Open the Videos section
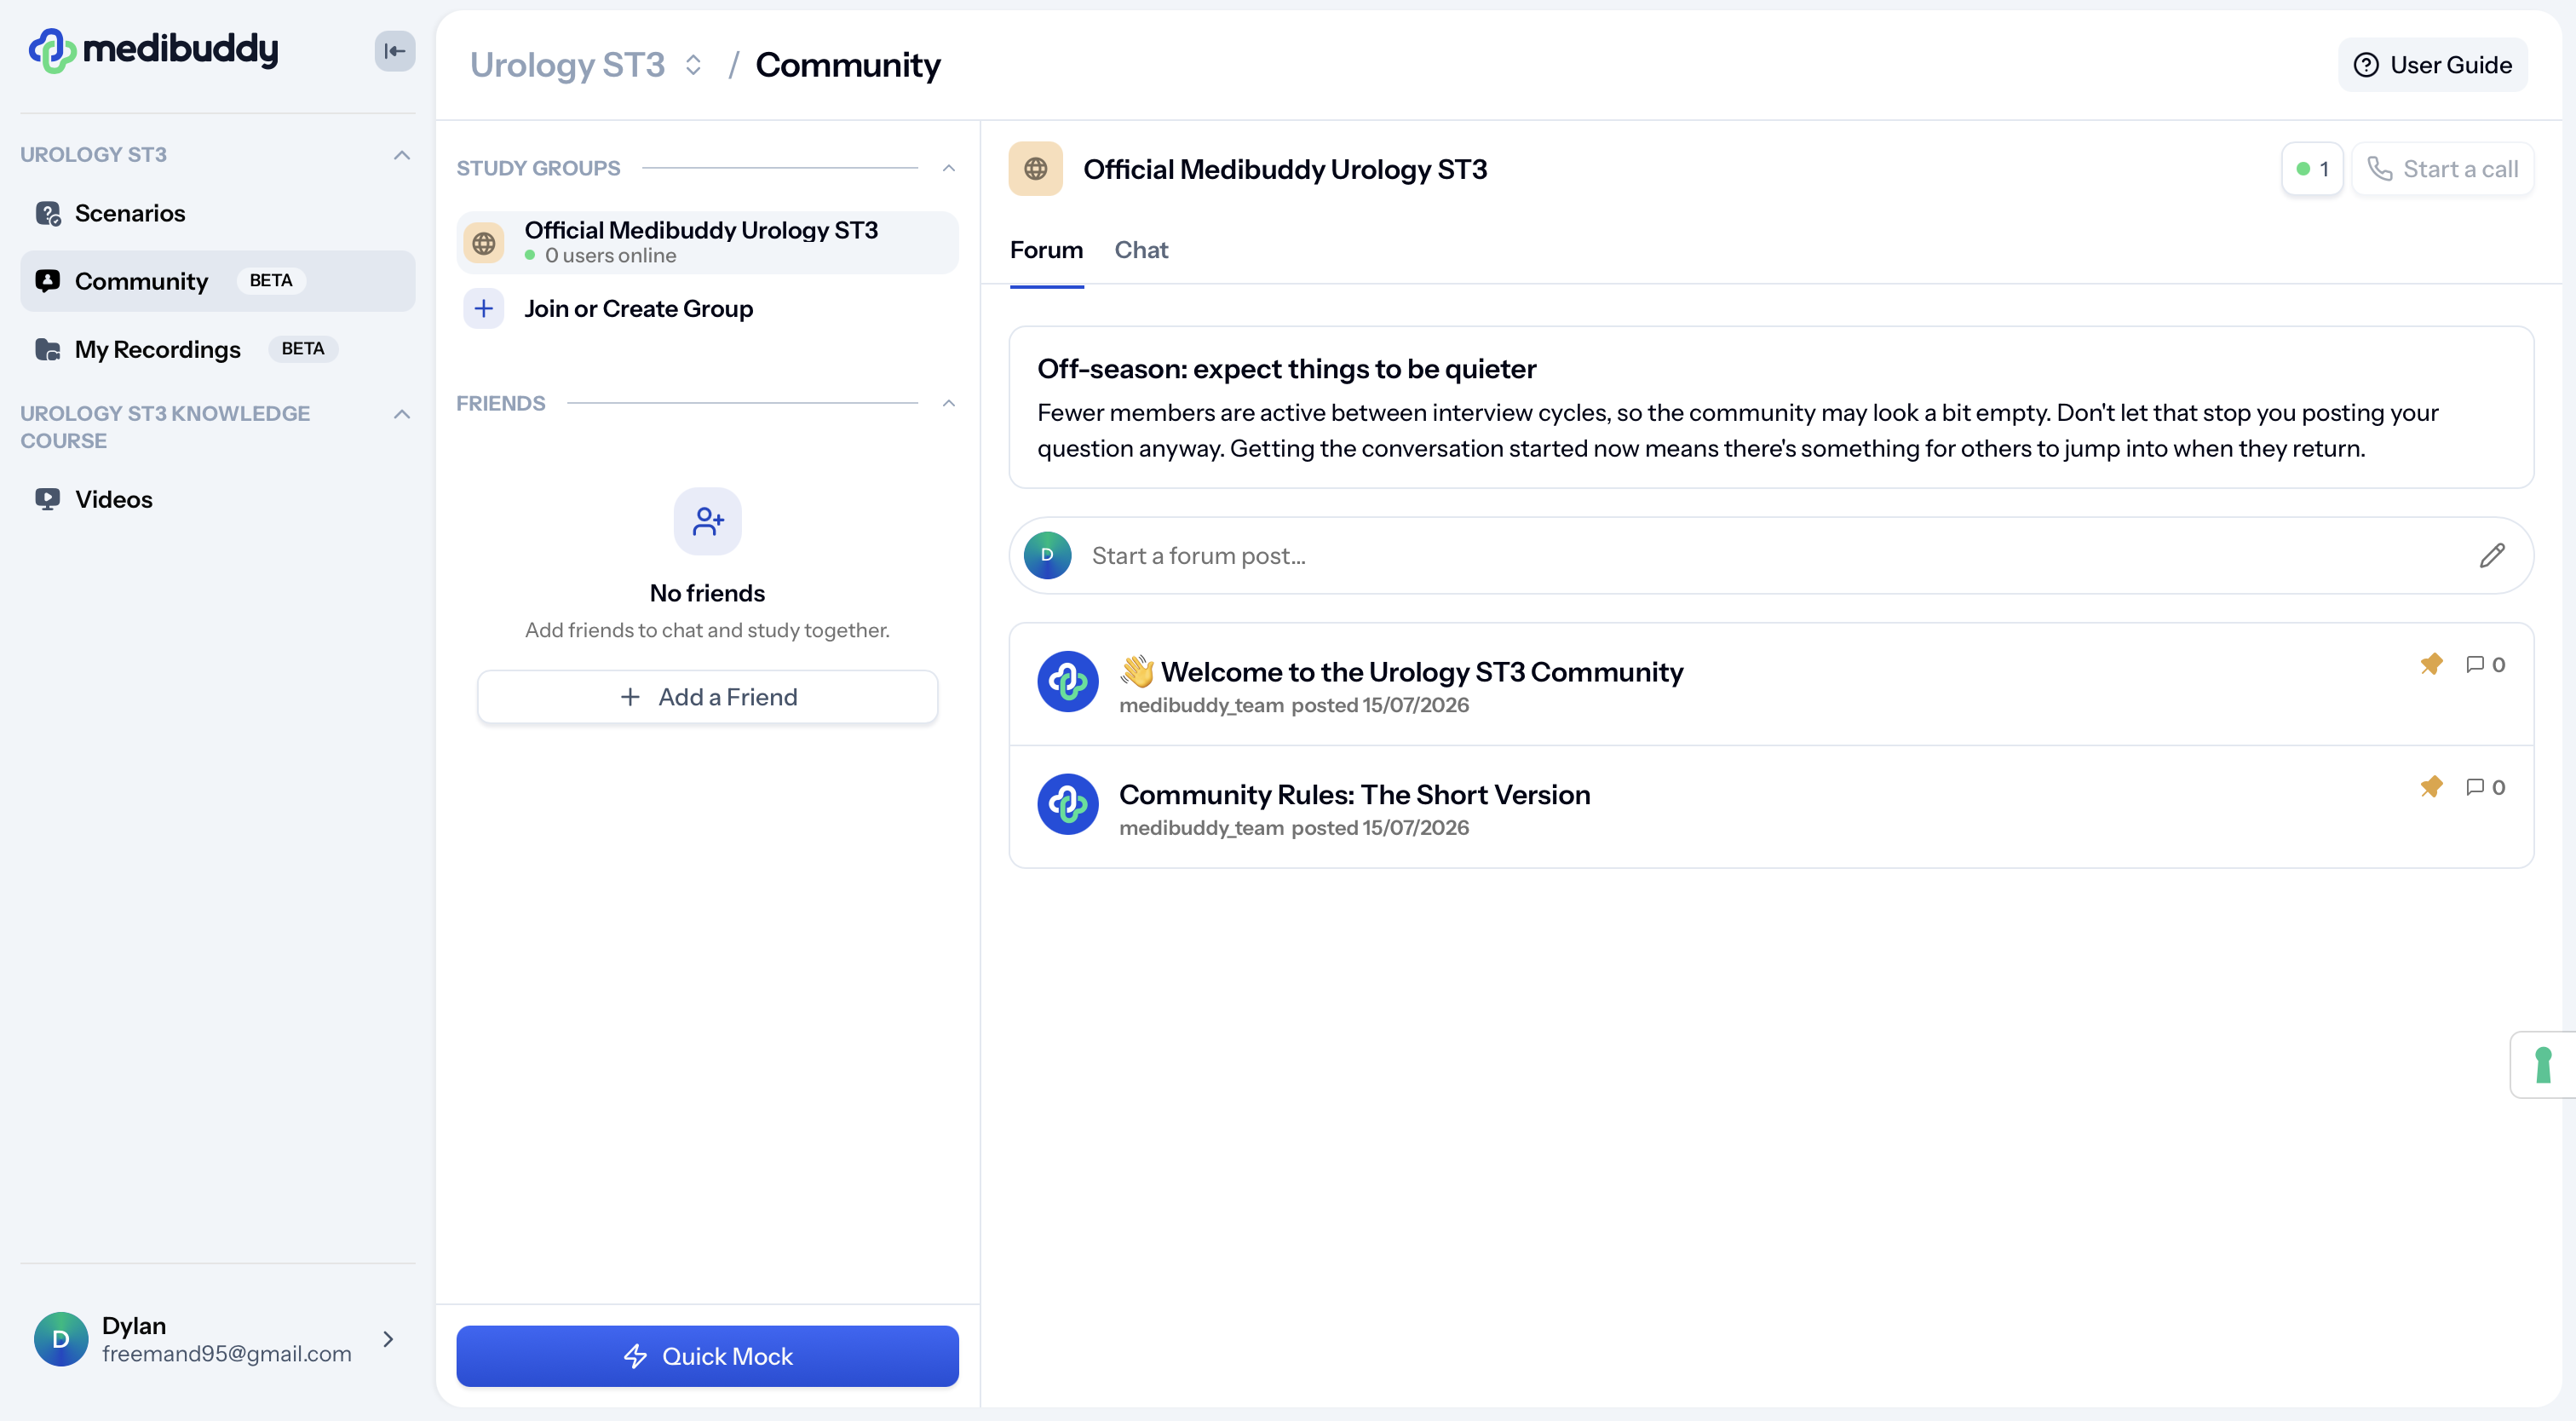2576x1421 pixels. [217, 499]
